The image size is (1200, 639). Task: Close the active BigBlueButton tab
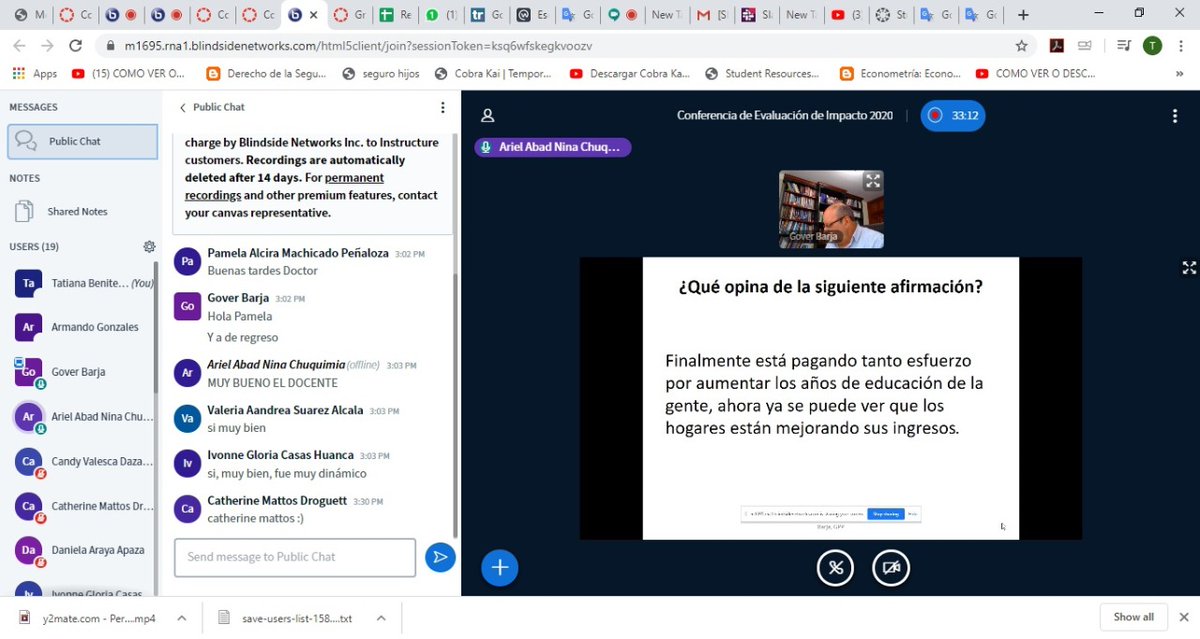[x=313, y=15]
